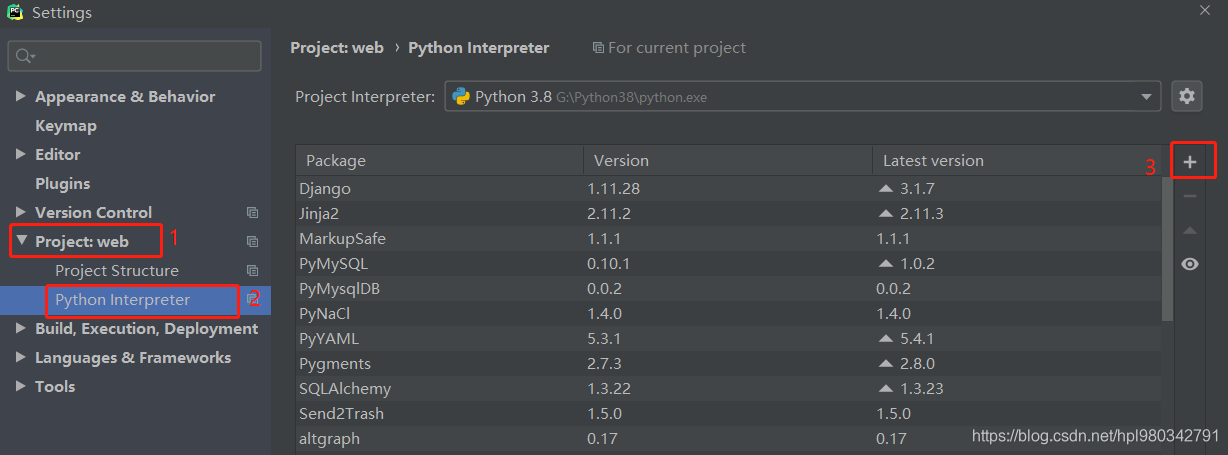Select the altgraph package row
The width and height of the screenshot is (1228, 455).
tap(729, 438)
